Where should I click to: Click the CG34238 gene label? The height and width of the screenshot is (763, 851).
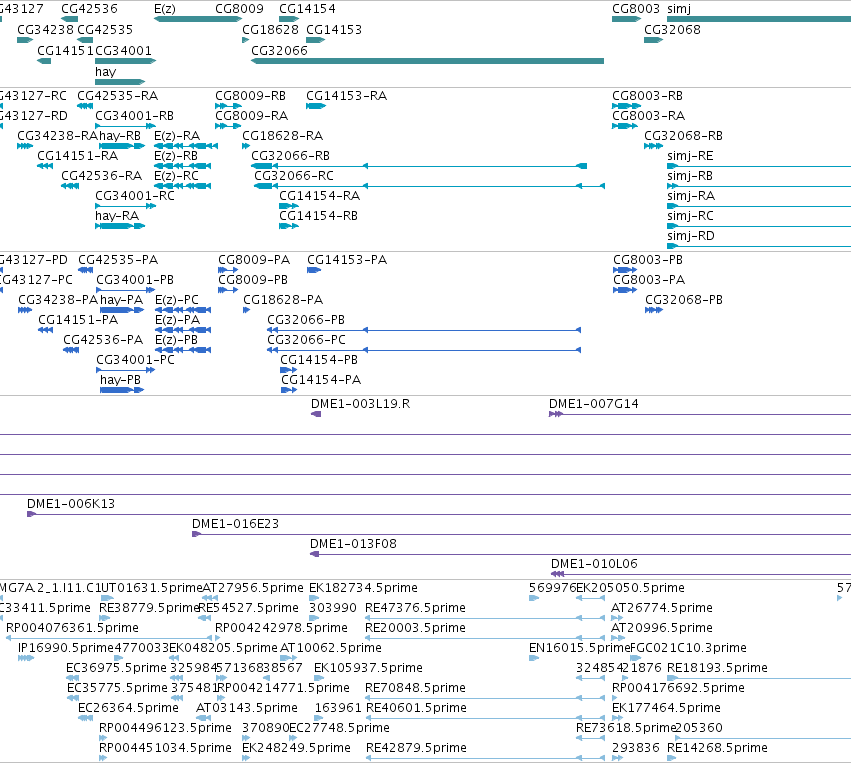[46, 29]
